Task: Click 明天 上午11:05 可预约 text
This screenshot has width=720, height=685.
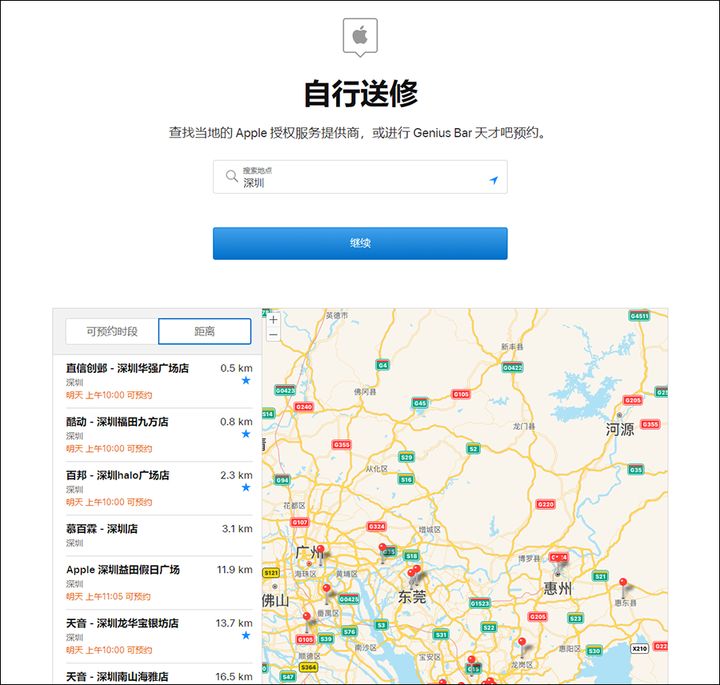Action: pos(108,596)
